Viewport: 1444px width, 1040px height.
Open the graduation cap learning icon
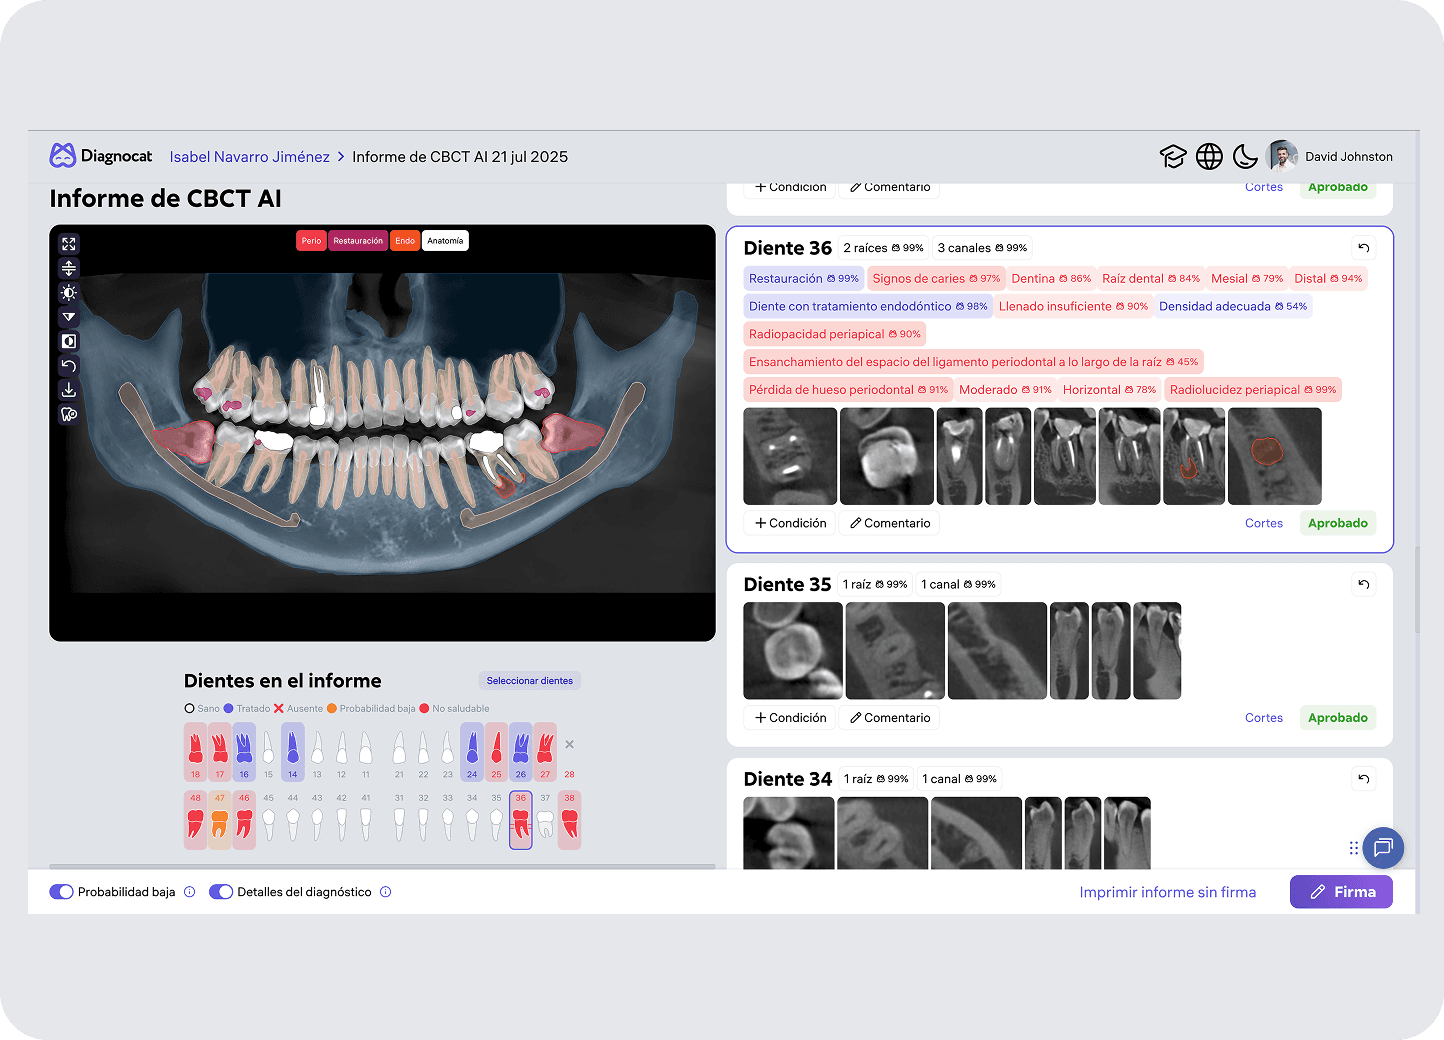coord(1173,157)
